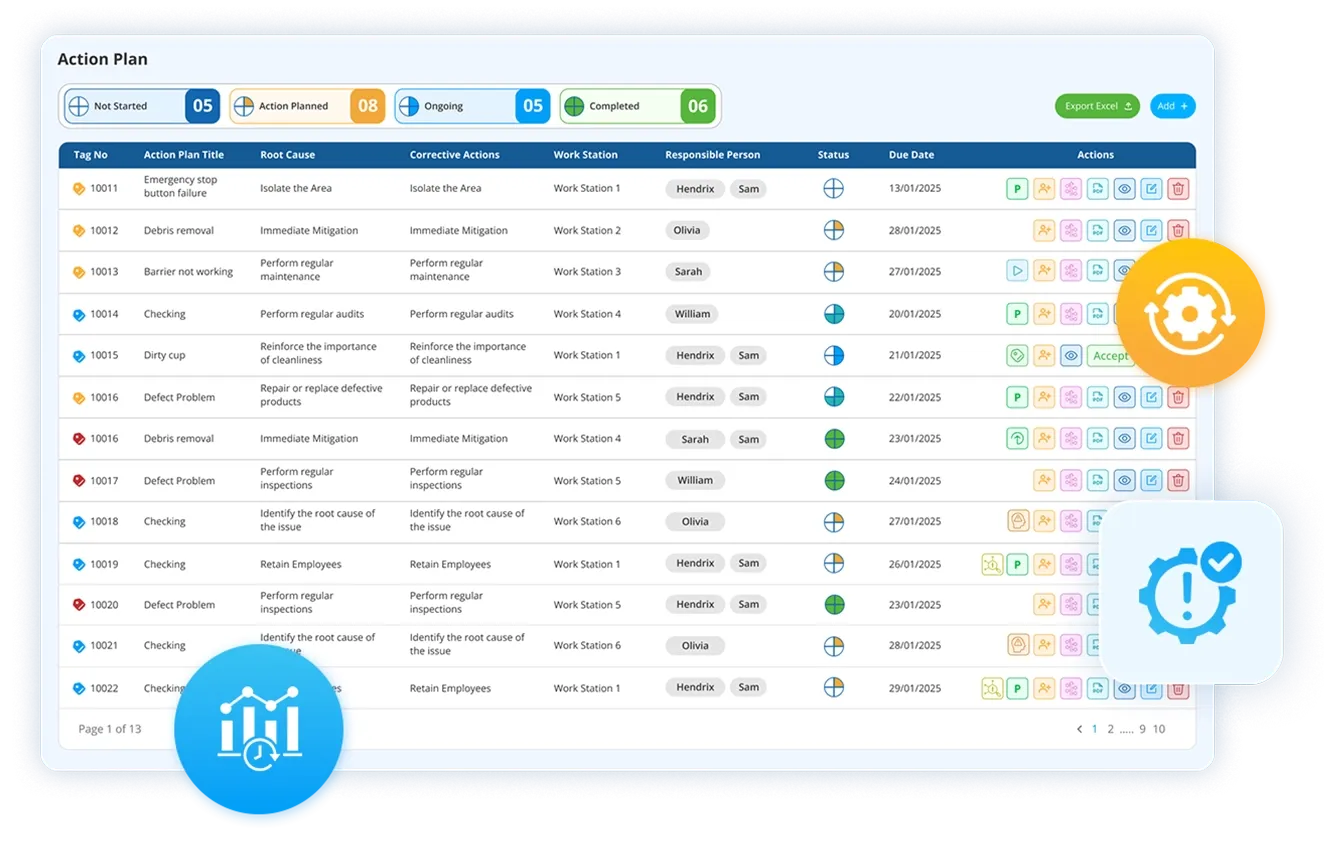Start action 10013 with the play icon
1324x850 pixels.
(x=1017, y=270)
